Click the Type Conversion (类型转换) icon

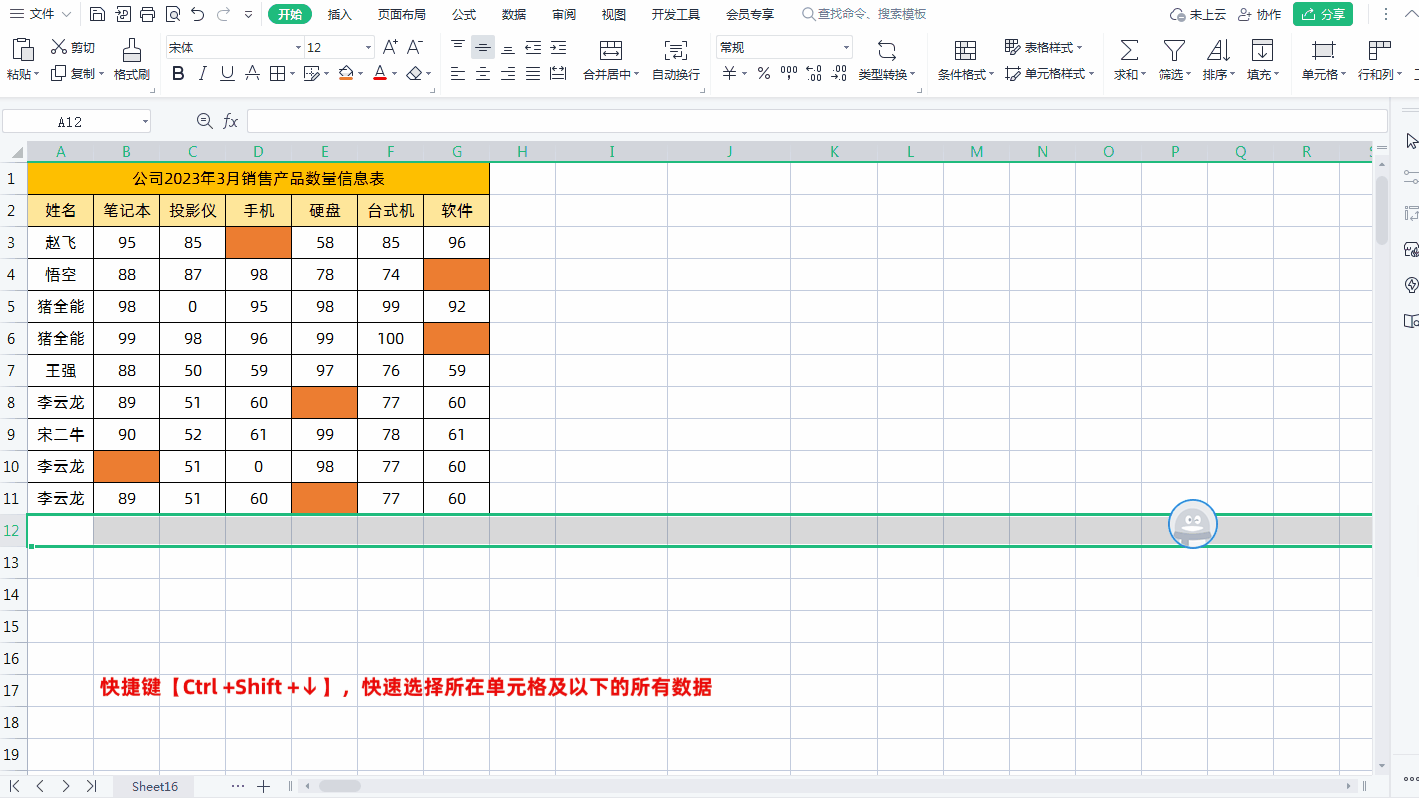[886, 50]
